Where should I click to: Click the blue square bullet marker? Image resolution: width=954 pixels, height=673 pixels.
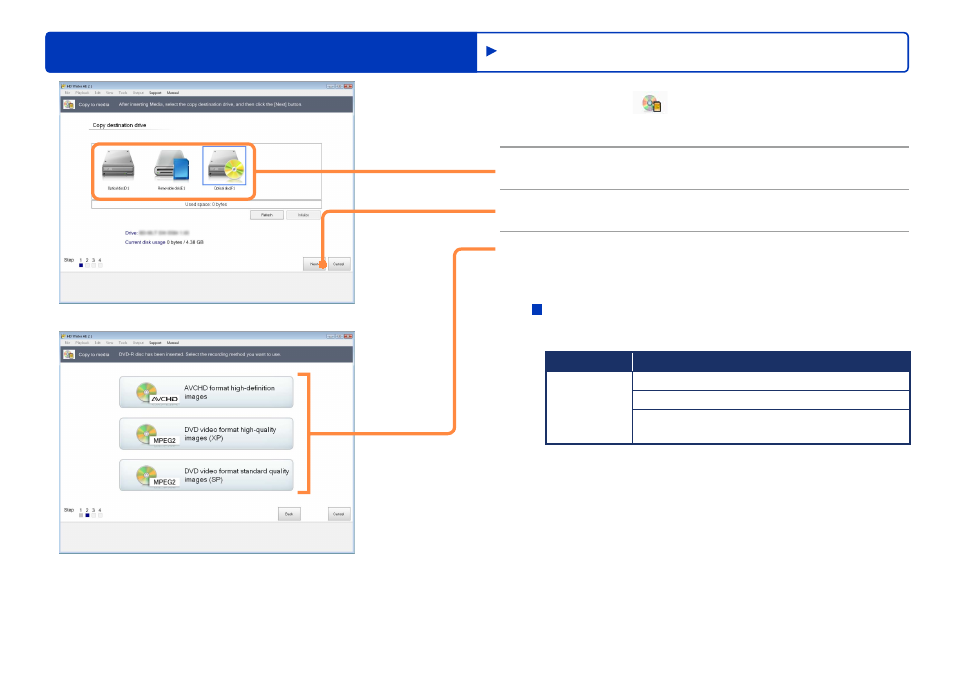(537, 310)
